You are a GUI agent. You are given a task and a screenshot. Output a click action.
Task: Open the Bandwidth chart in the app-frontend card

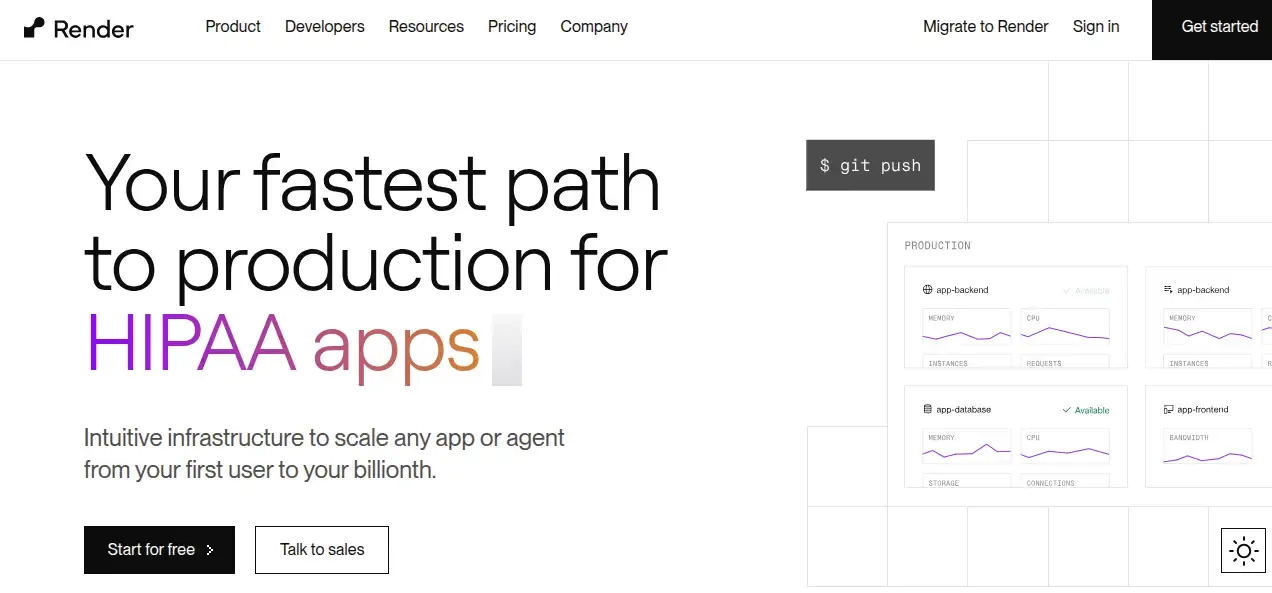click(1208, 446)
